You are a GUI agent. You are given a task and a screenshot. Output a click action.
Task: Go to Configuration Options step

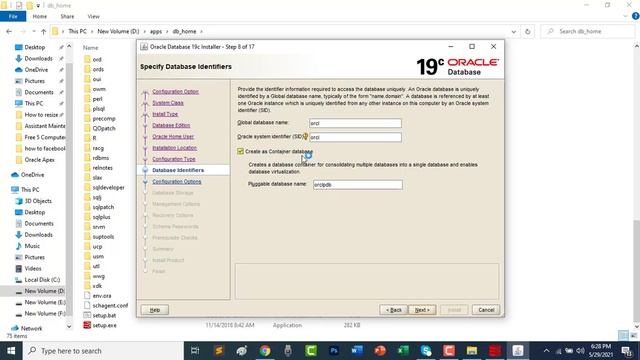[177, 182]
